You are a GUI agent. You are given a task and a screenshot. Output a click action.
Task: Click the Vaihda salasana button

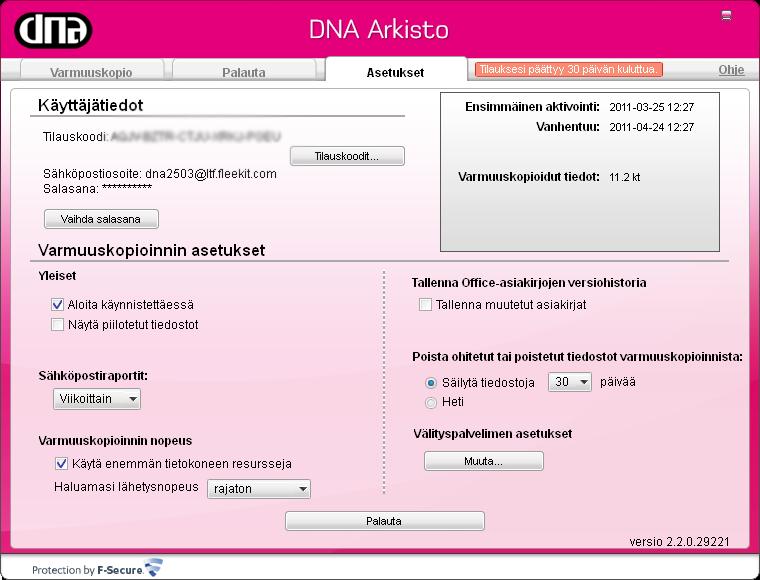tap(101, 219)
